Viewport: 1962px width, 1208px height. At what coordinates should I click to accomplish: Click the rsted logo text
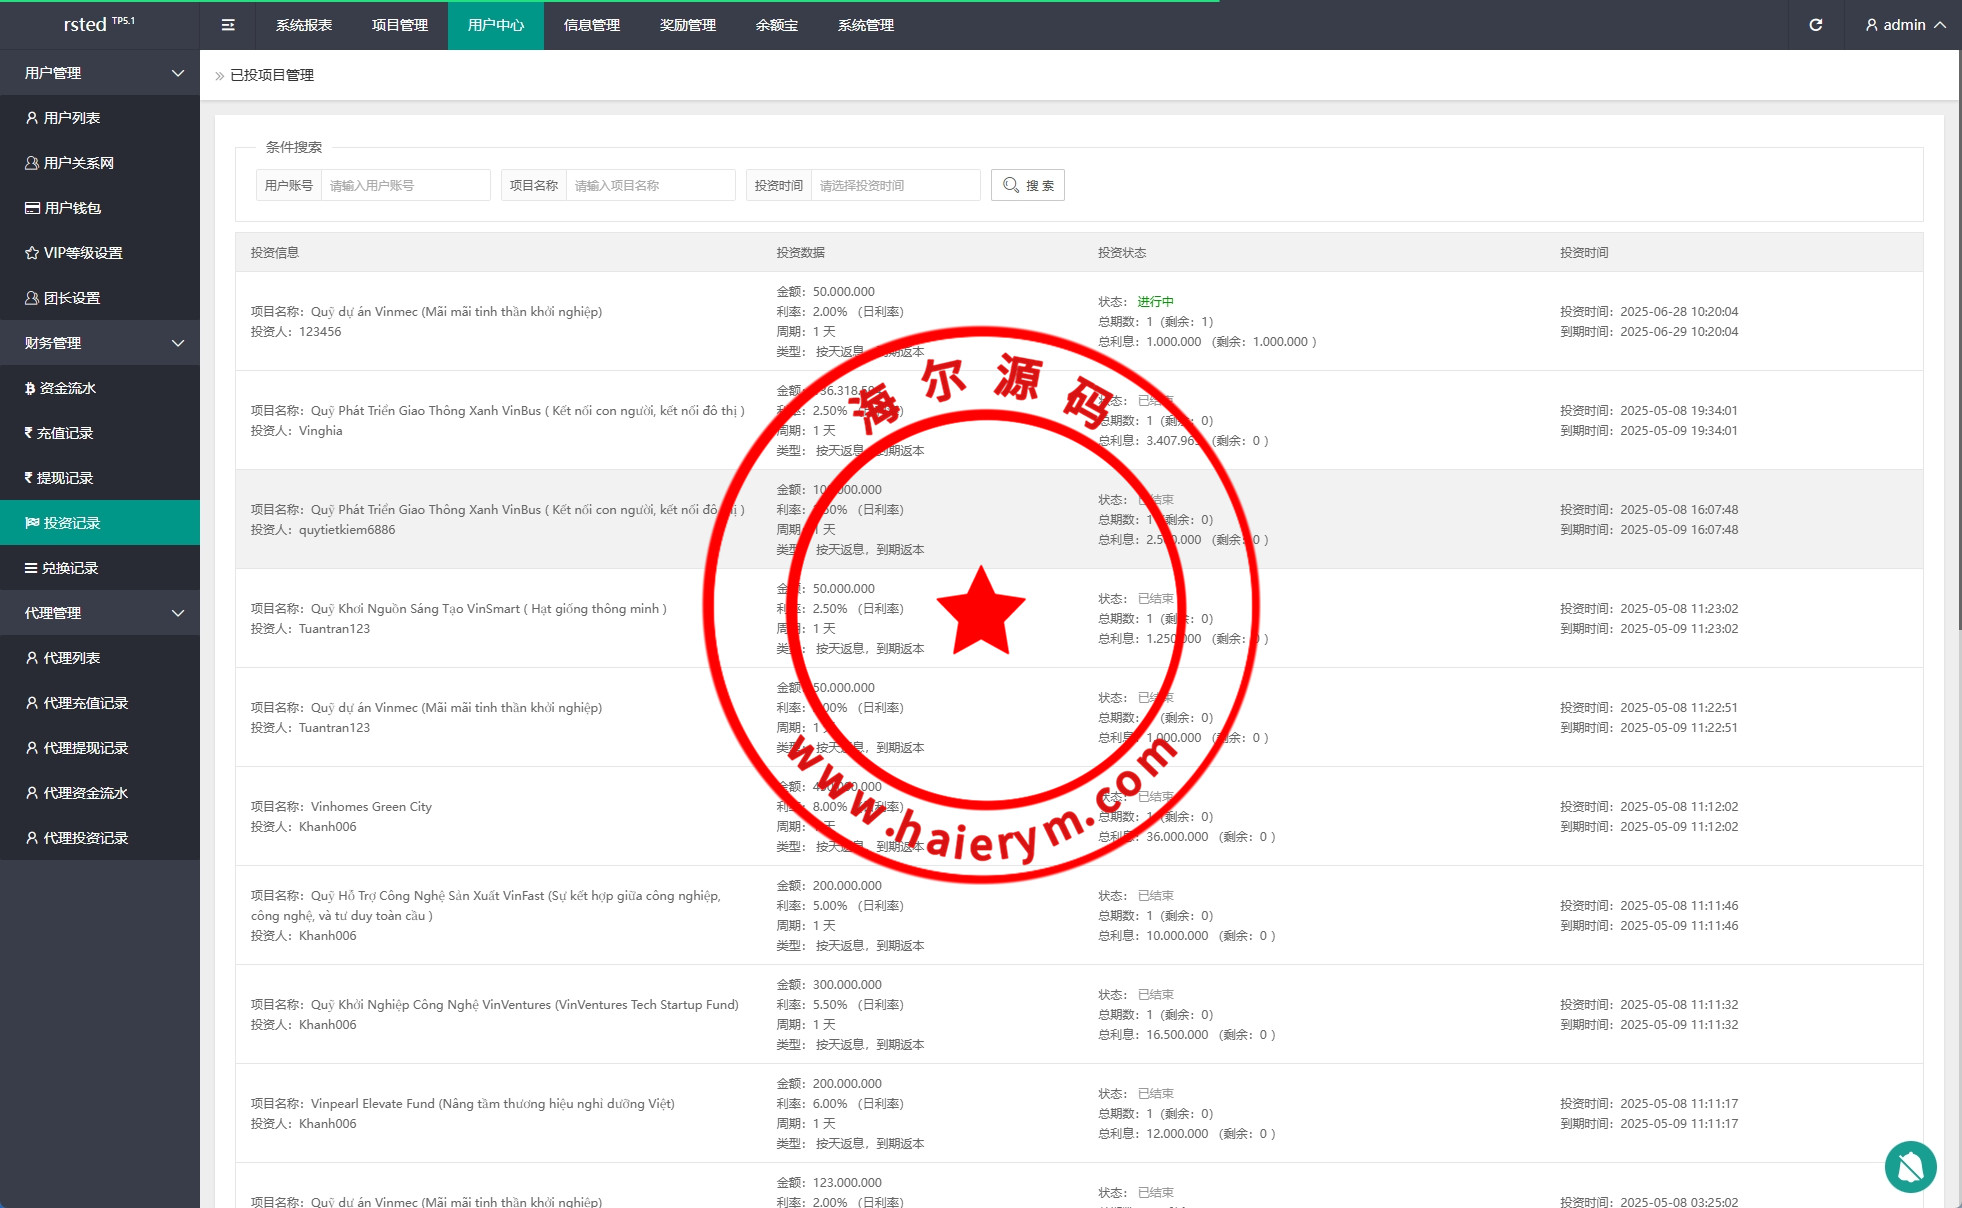click(85, 25)
